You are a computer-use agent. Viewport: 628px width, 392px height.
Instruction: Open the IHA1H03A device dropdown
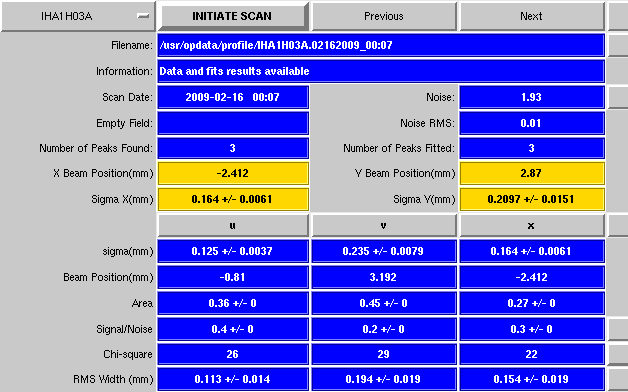tap(78, 16)
